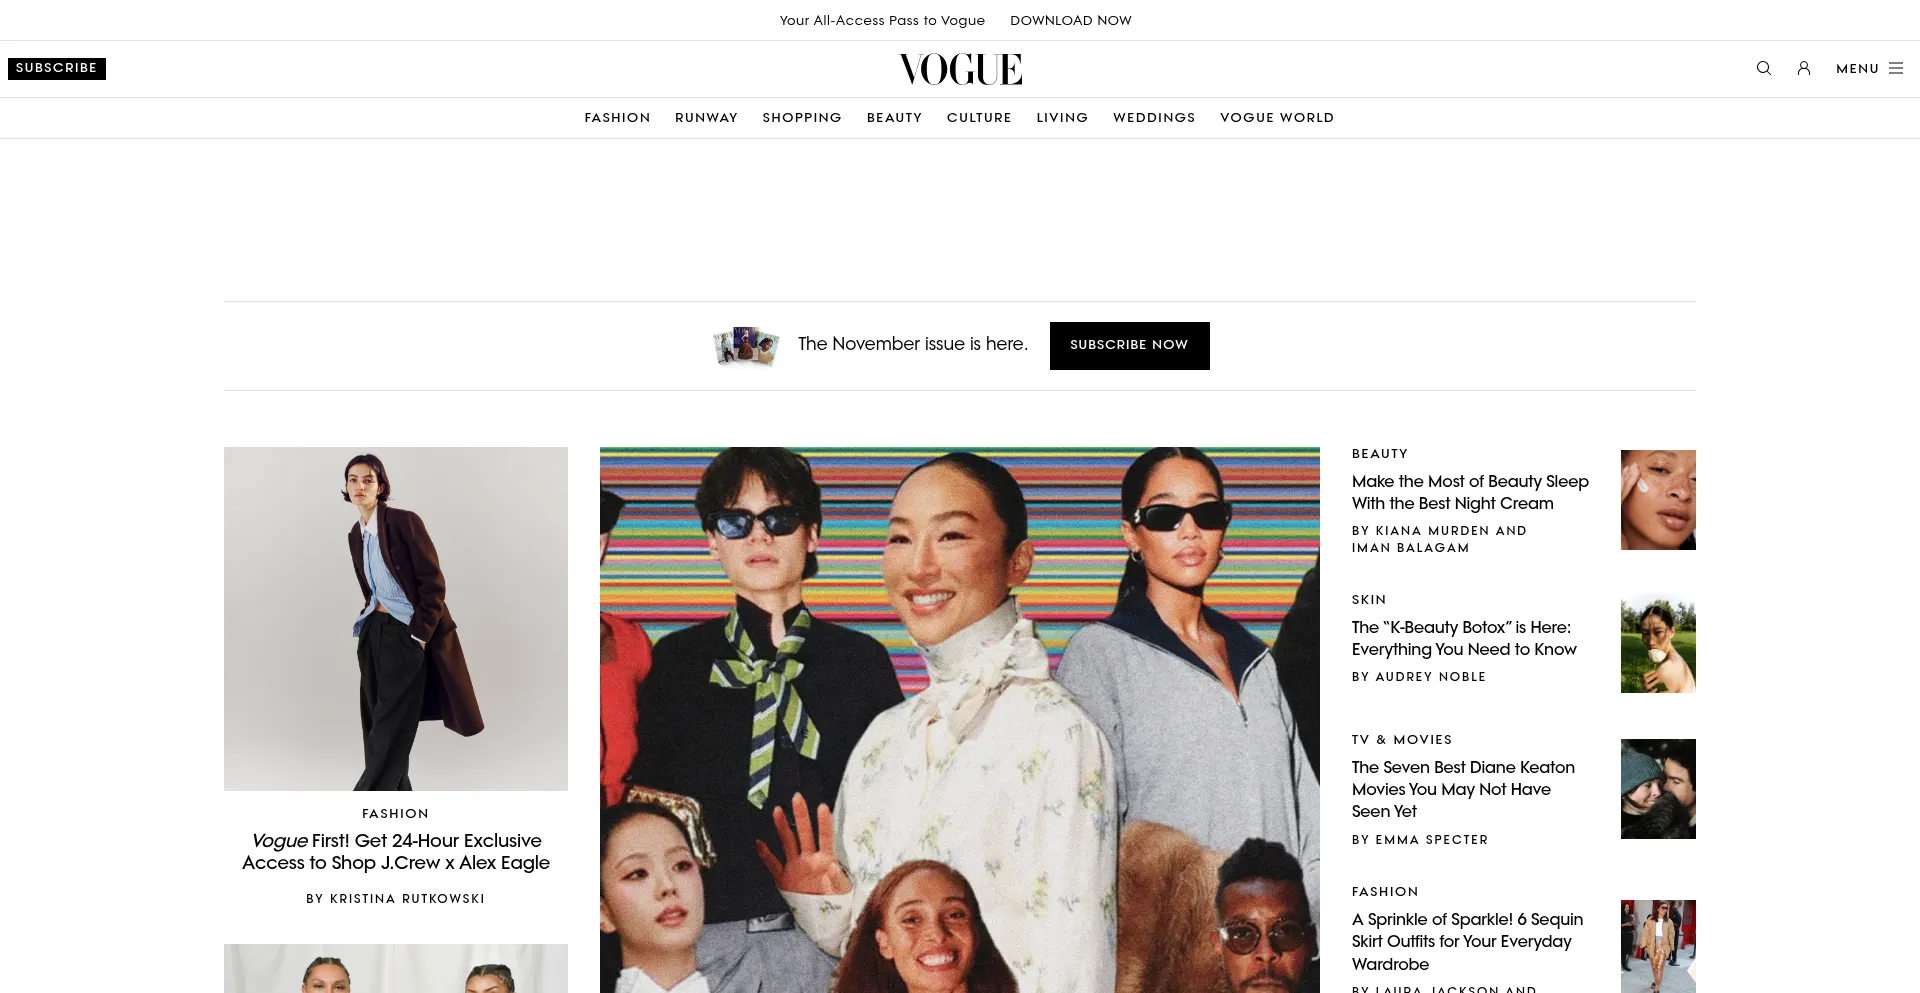Open the Weddings nav section
1920x993 pixels.
[x=1154, y=118]
